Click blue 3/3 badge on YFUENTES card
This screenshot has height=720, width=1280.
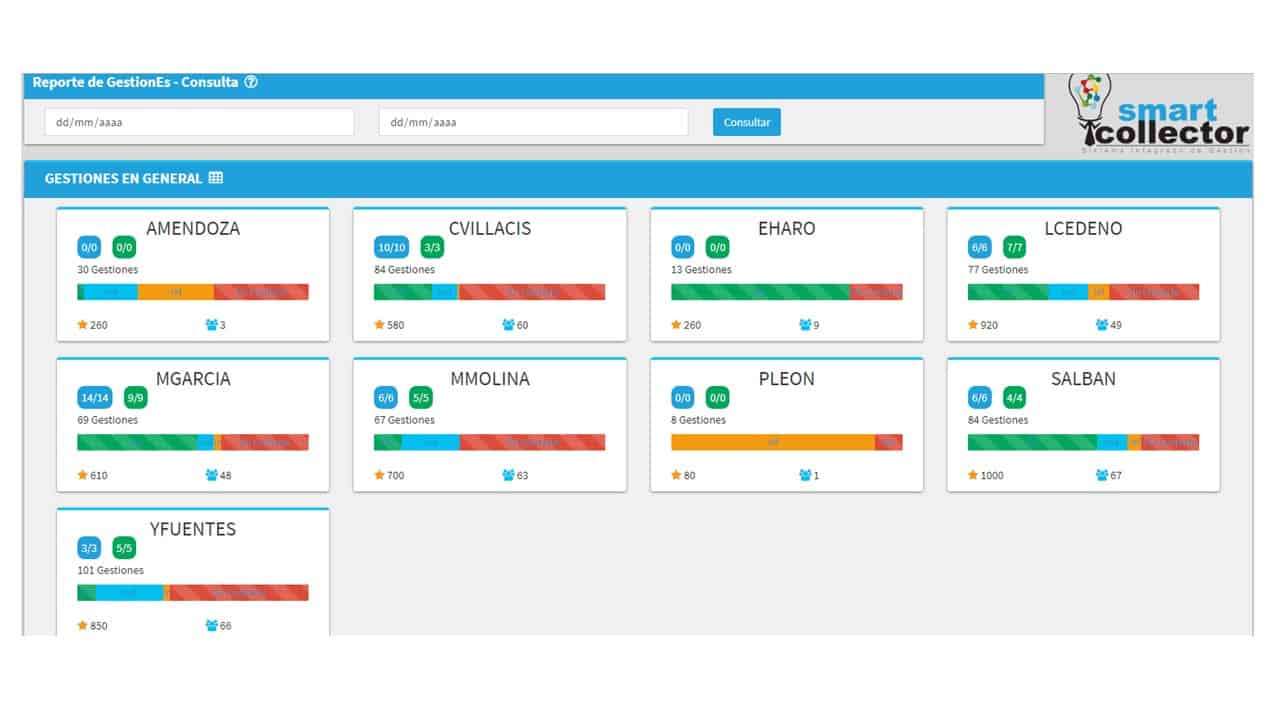pos(89,548)
